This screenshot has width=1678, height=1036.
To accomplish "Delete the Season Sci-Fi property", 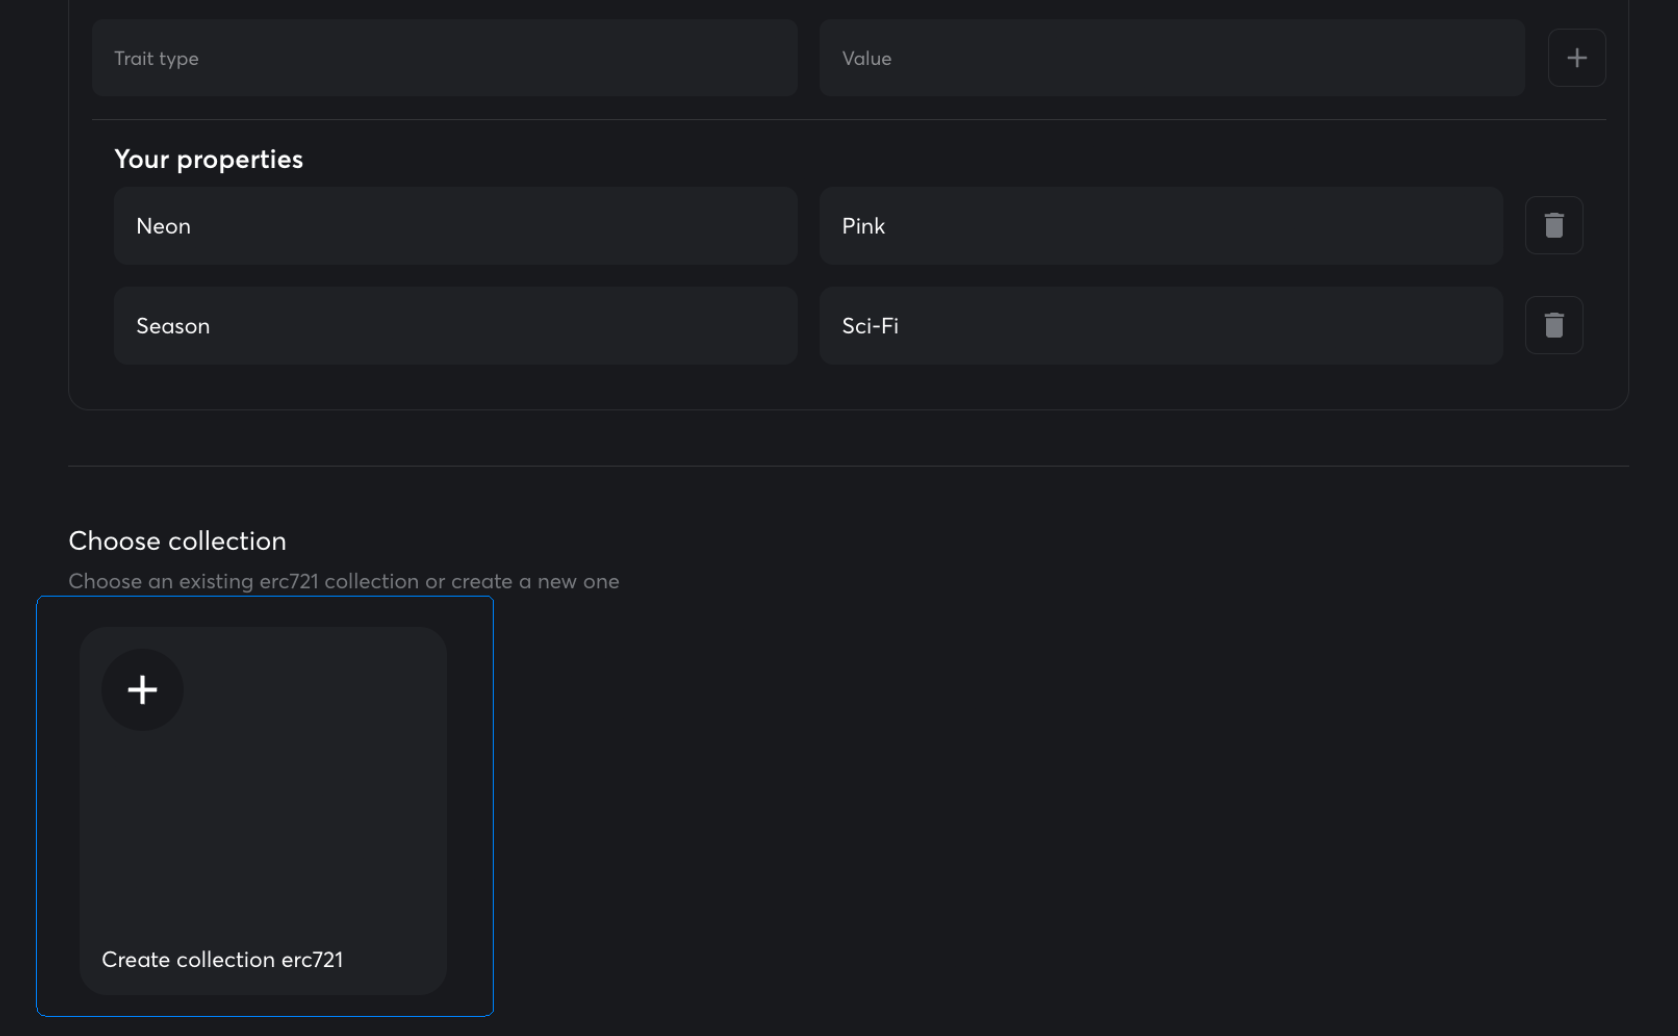I will [x=1553, y=326].
